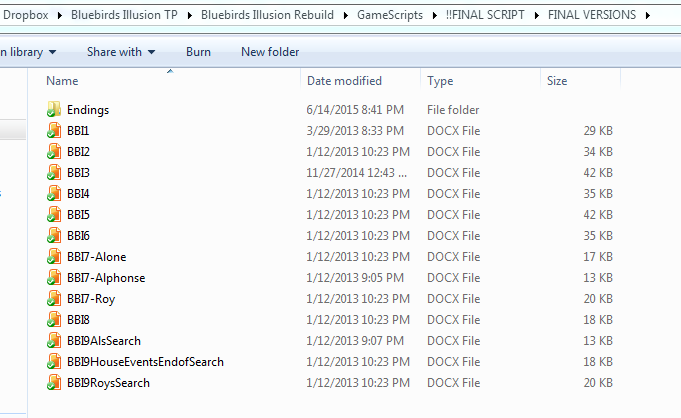Navigate to GameScripts breadcrumb
This screenshot has width=681, height=418.
pyautogui.click(x=390, y=15)
